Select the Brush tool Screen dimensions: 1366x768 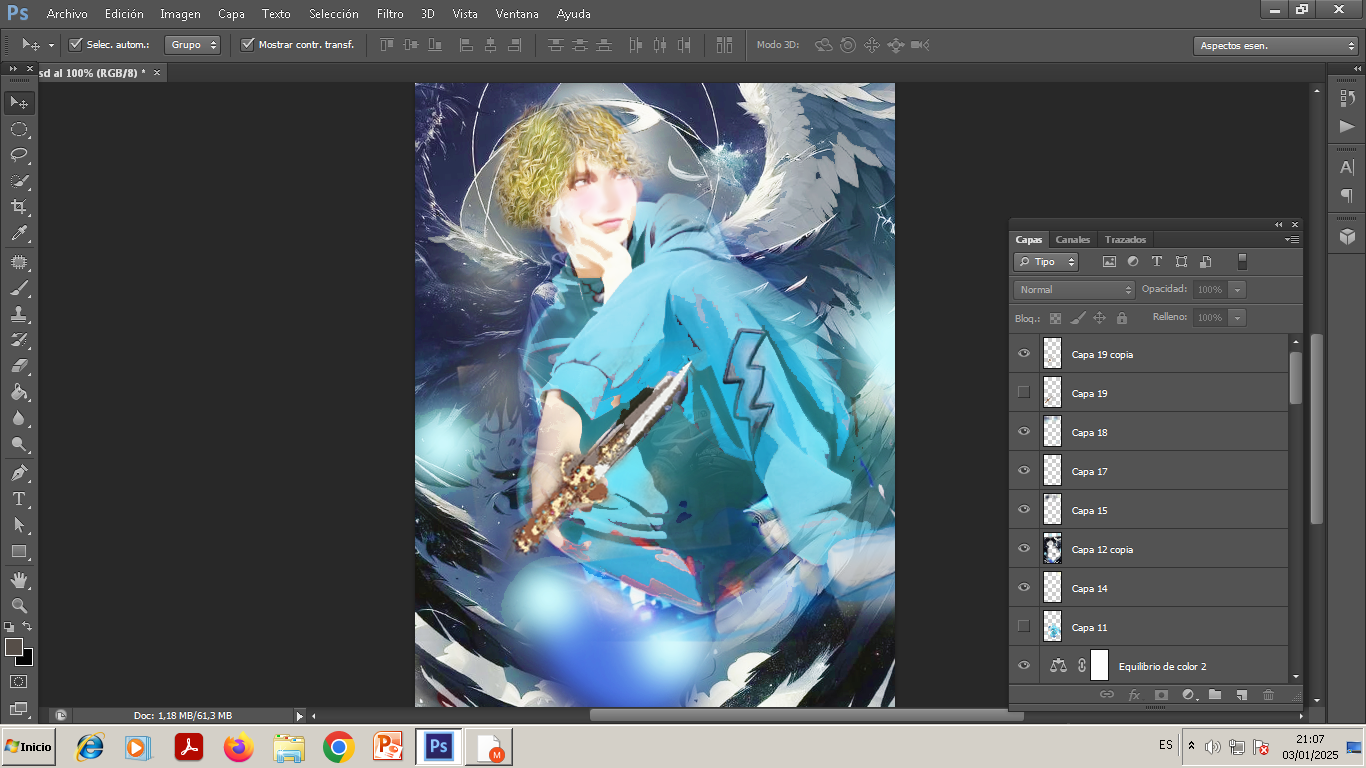19,288
